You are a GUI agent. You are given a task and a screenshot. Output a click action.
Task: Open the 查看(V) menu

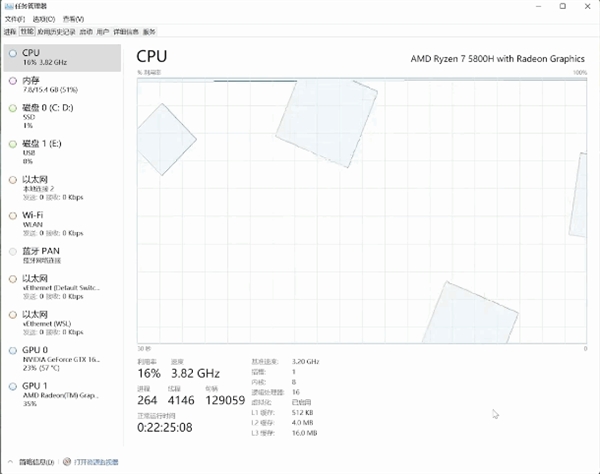(73, 19)
